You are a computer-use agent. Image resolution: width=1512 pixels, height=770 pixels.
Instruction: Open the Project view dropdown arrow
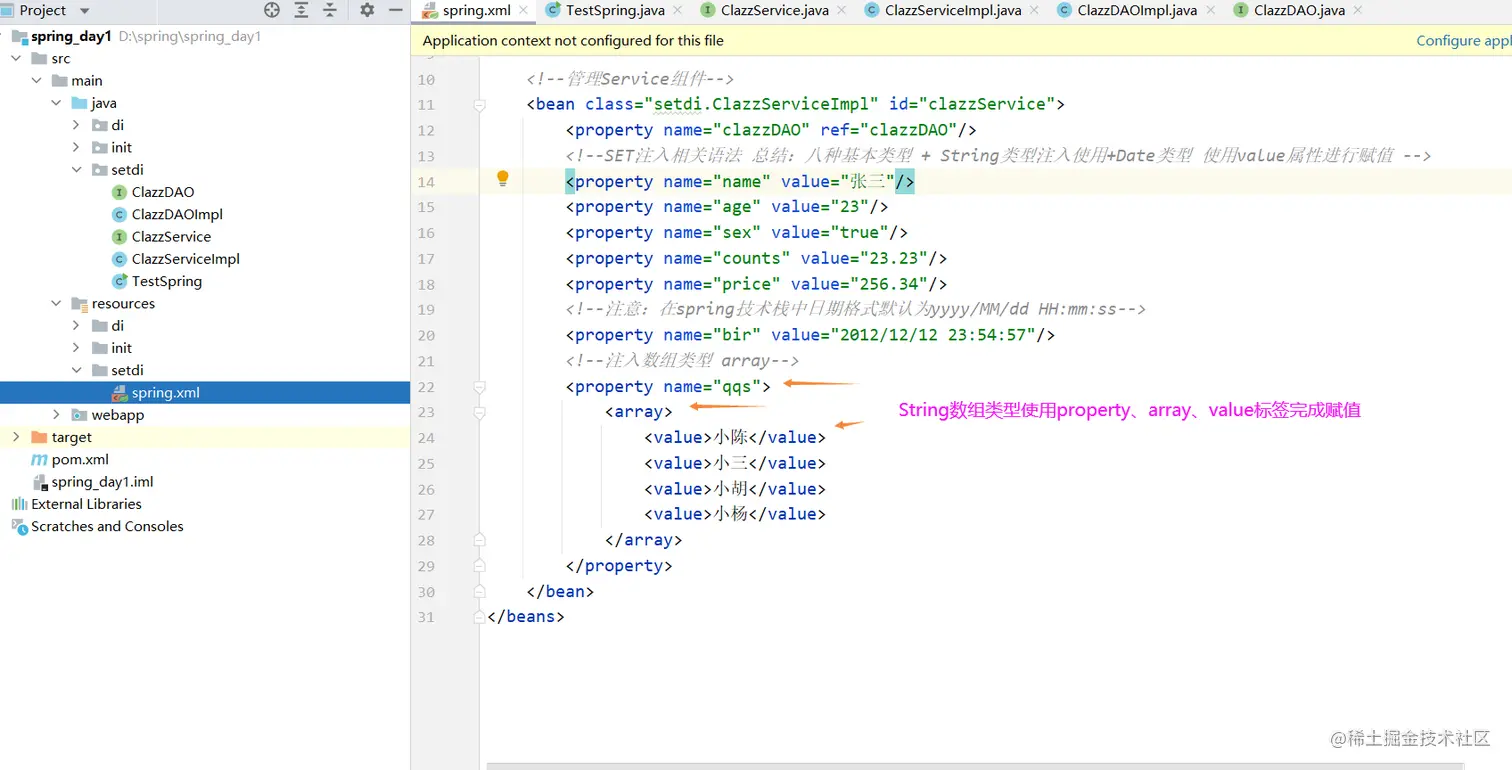pos(84,11)
